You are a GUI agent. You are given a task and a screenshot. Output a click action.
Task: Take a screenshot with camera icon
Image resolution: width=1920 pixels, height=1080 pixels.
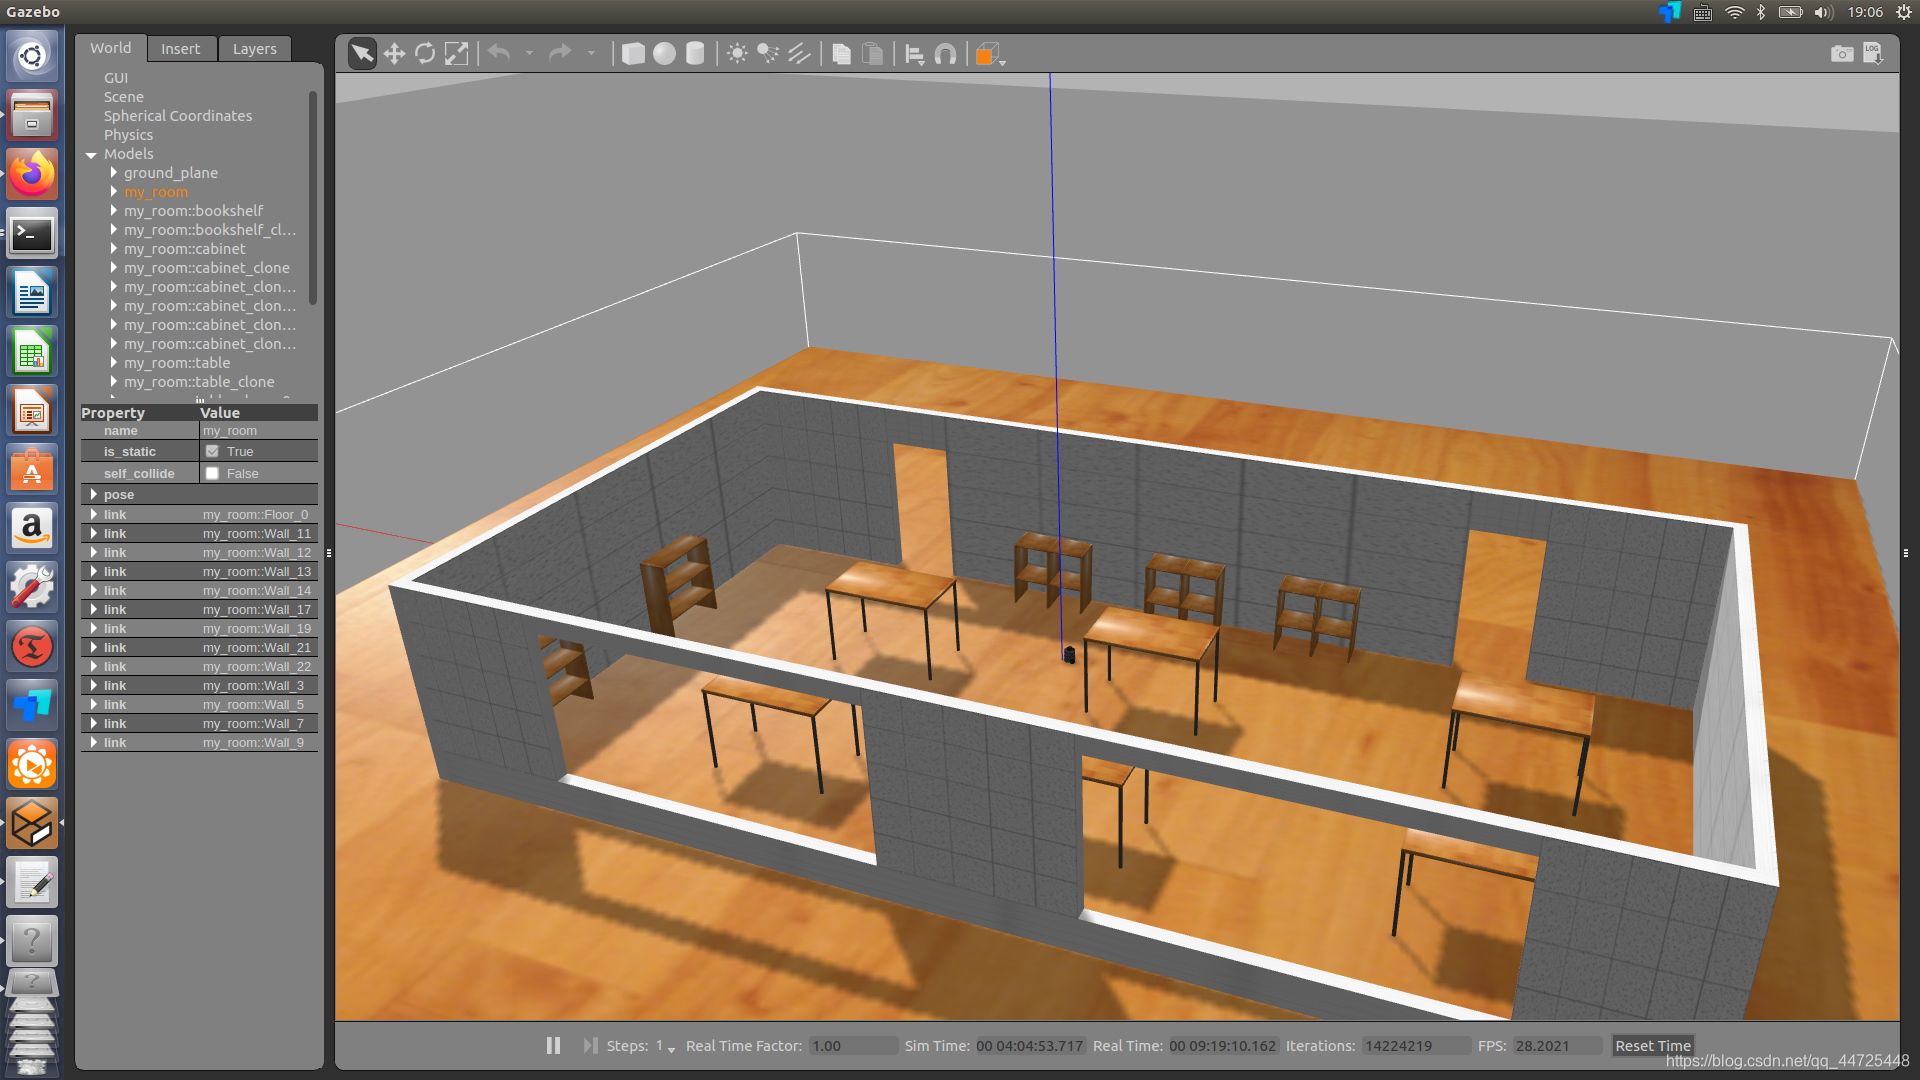click(x=1842, y=53)
